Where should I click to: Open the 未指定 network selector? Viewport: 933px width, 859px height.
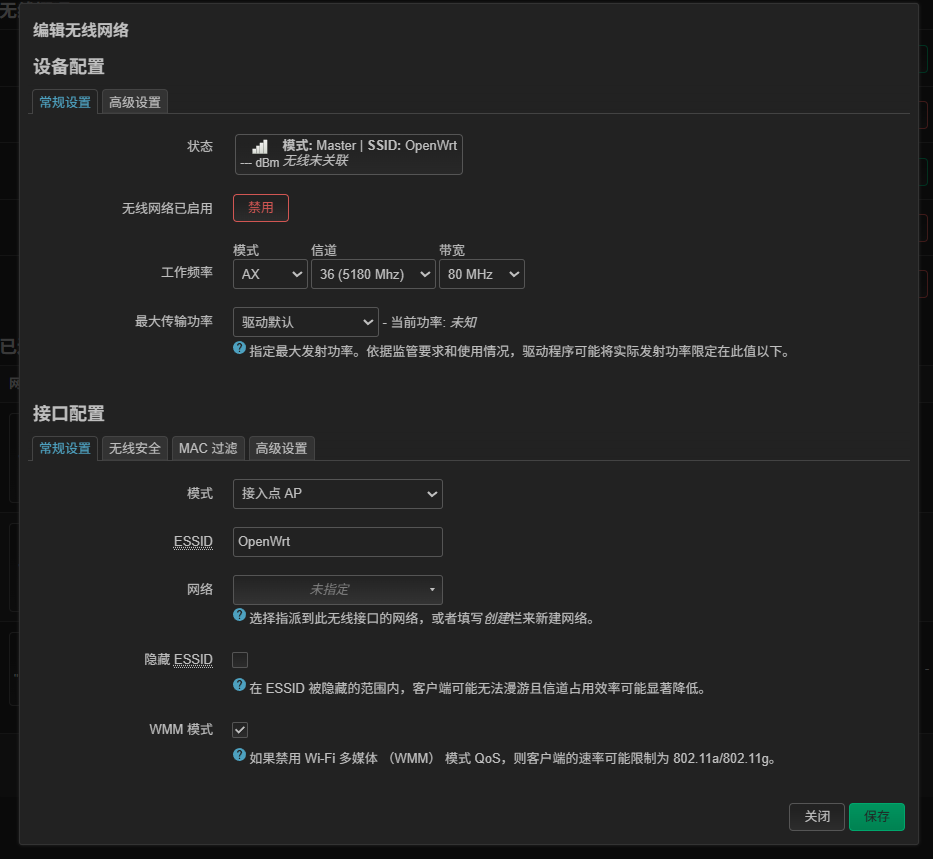pos(337,590)
